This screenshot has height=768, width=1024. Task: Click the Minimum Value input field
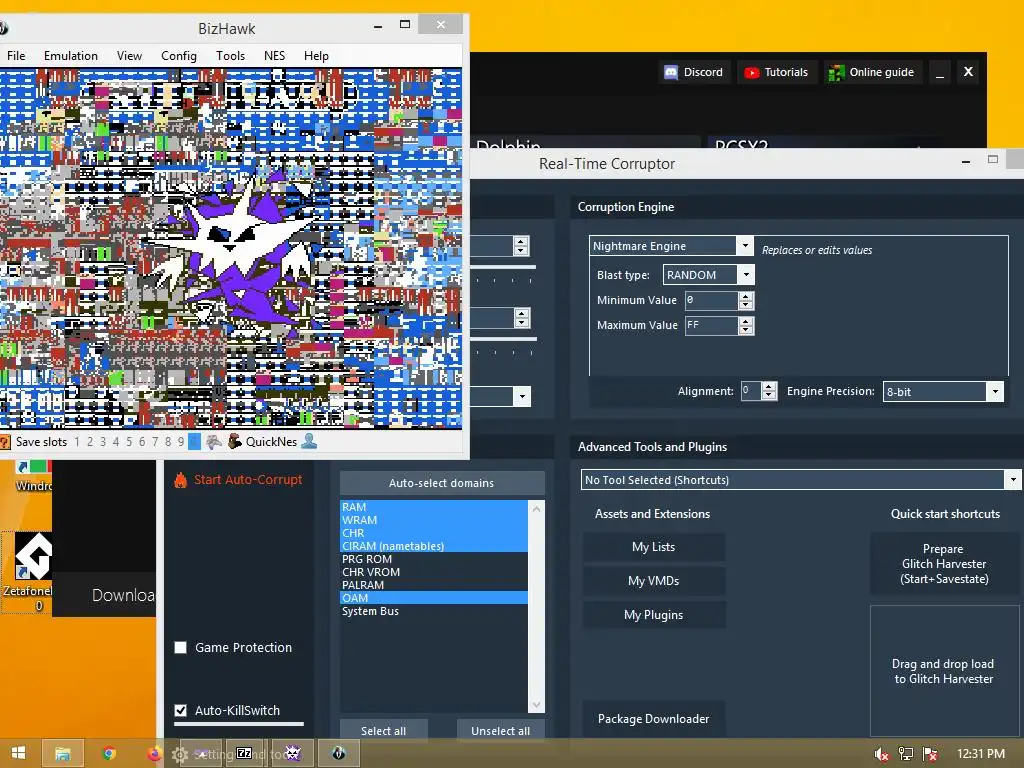click(x=711, y=300)
